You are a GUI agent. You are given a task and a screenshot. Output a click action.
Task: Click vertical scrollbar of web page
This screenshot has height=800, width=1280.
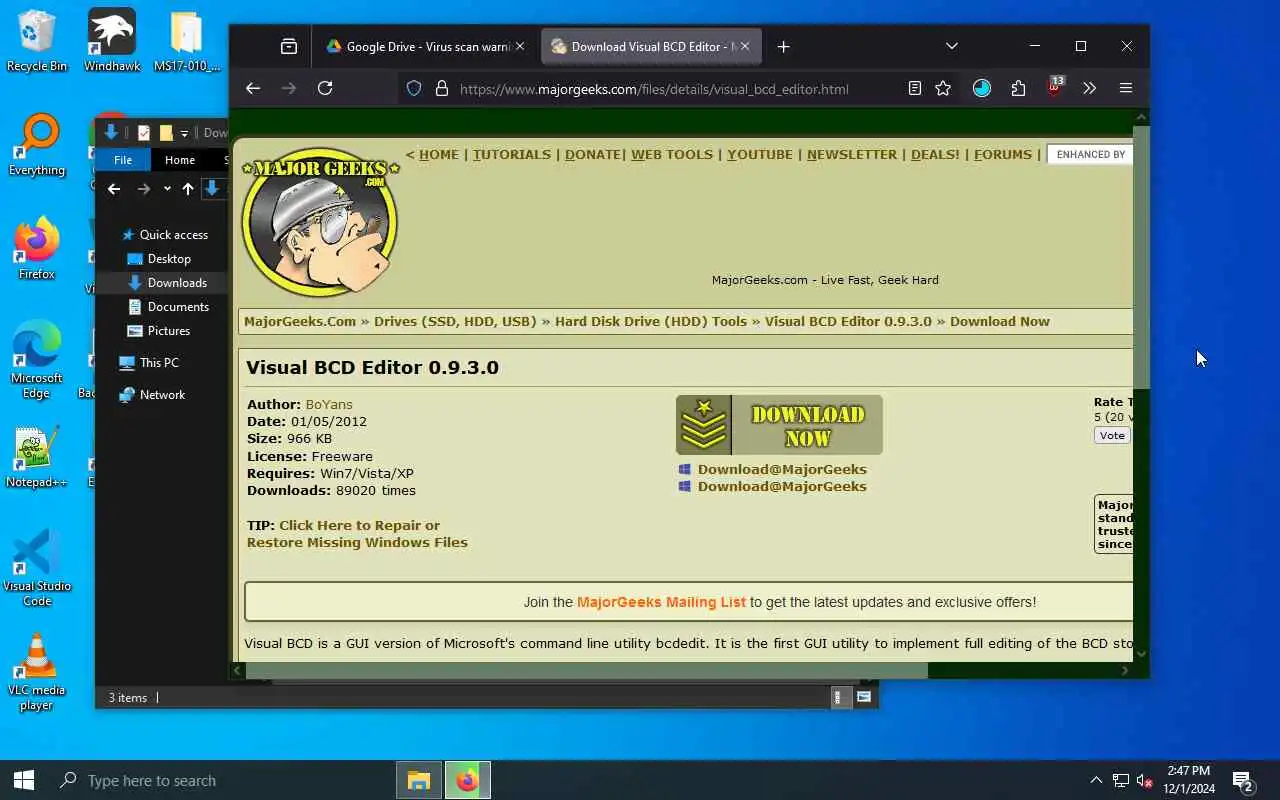pos(1141,258)
